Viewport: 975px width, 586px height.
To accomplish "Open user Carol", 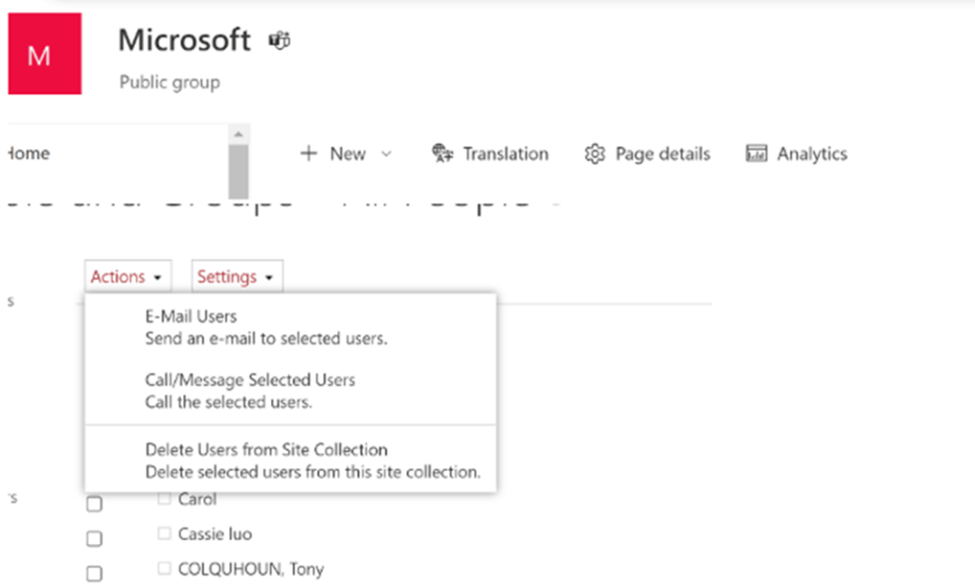I will pos(197,499).
